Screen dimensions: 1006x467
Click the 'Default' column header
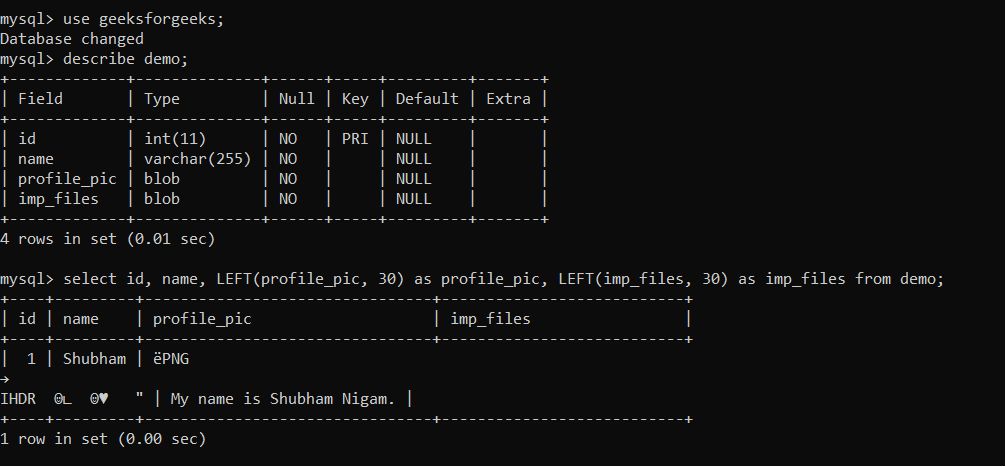427,99
